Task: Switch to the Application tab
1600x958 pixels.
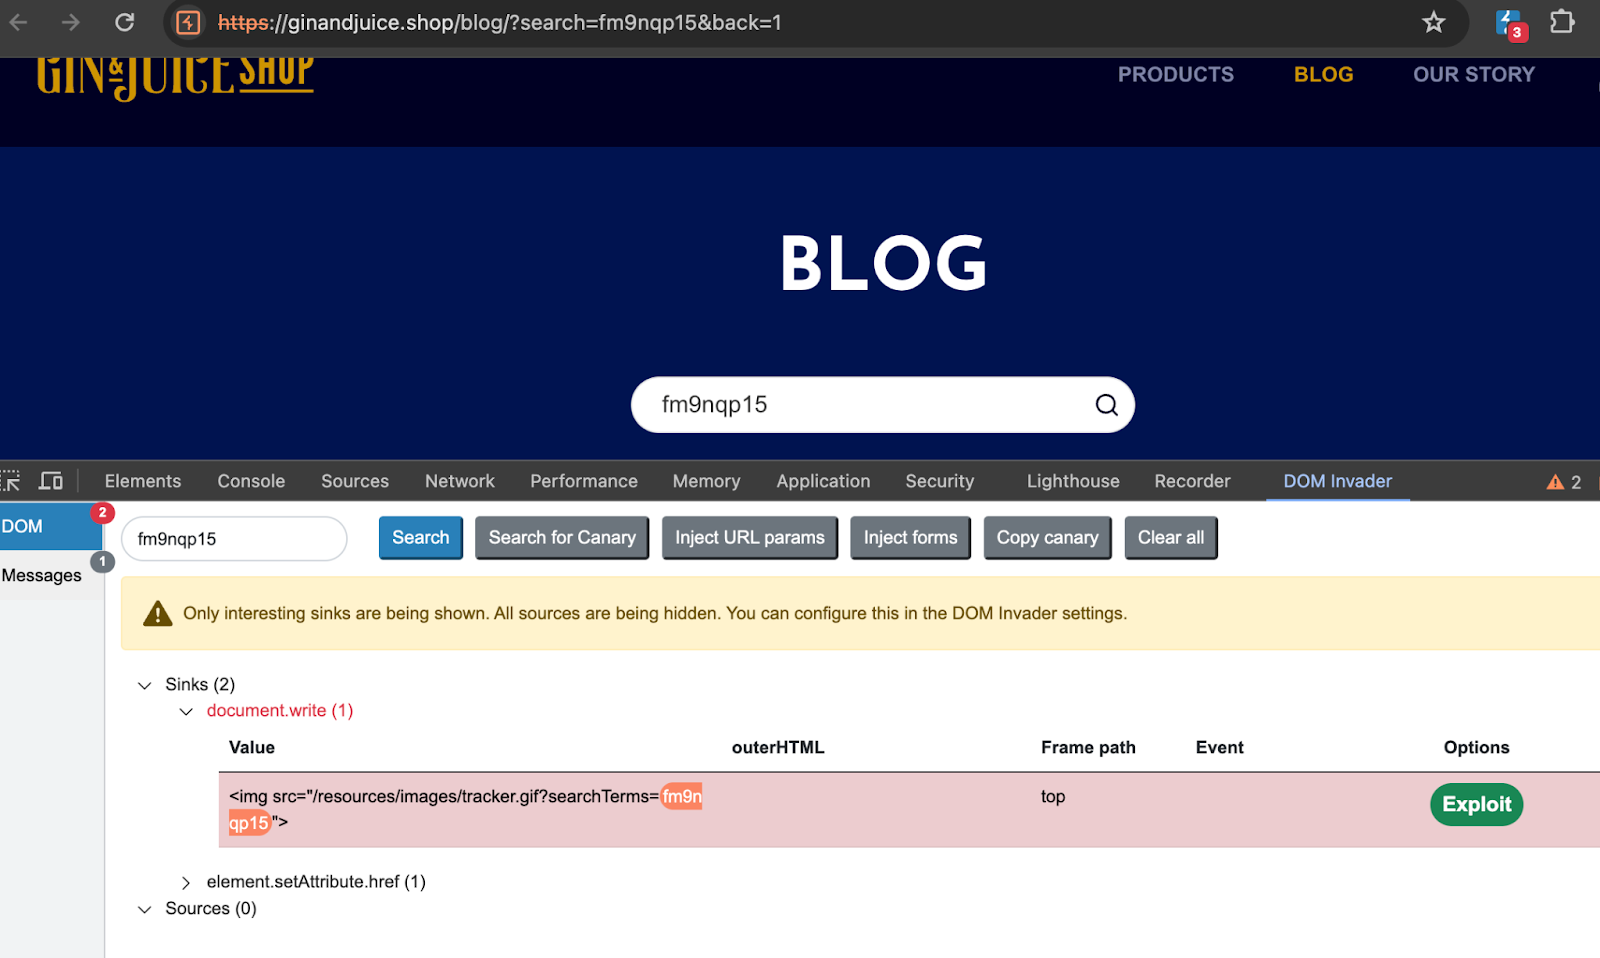Action: pyautogui.click(x=824, y=481)
